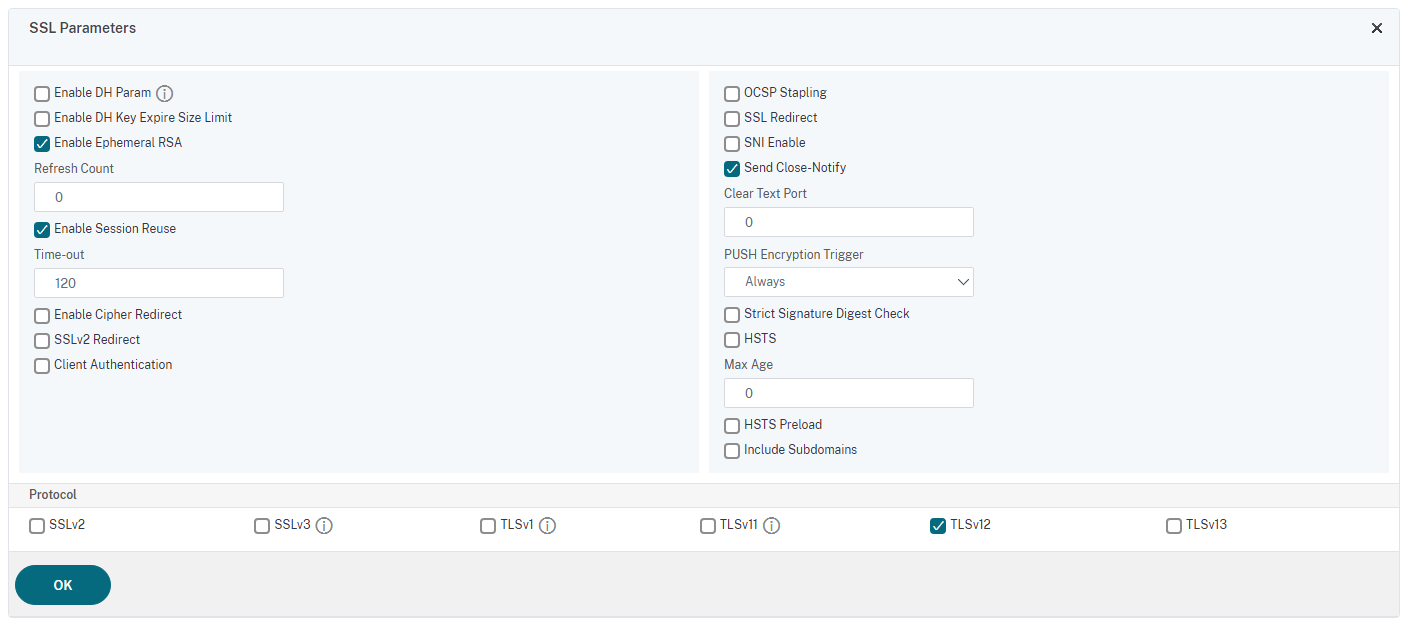Click the info icon next to SSLv3
Viewport: 1409px width, 625px height.
tap(324, 525)
